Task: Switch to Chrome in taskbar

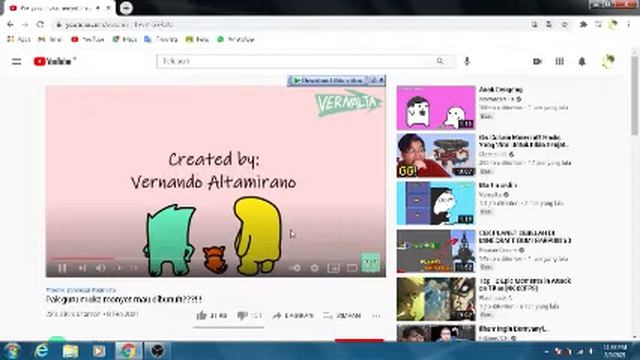Action: click(128, 351)
